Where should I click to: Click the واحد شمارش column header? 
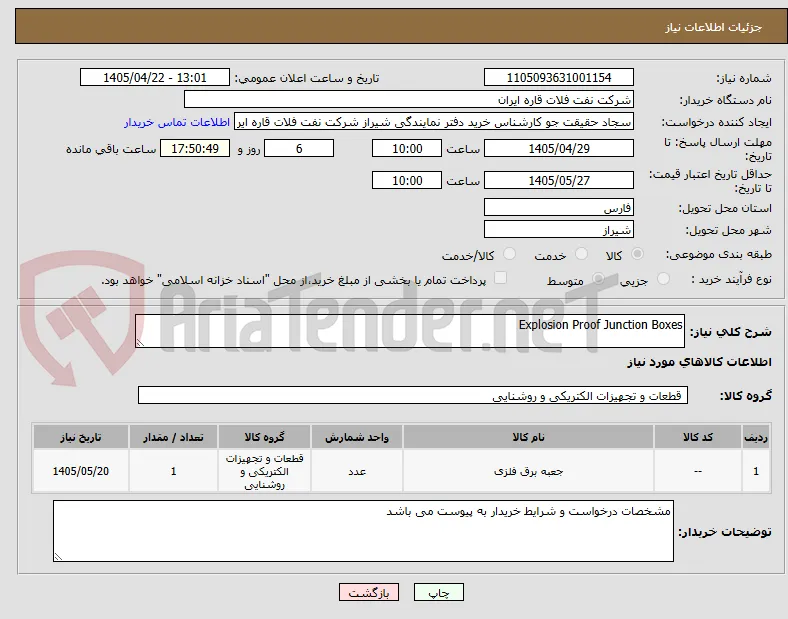[x=357, y=437]
